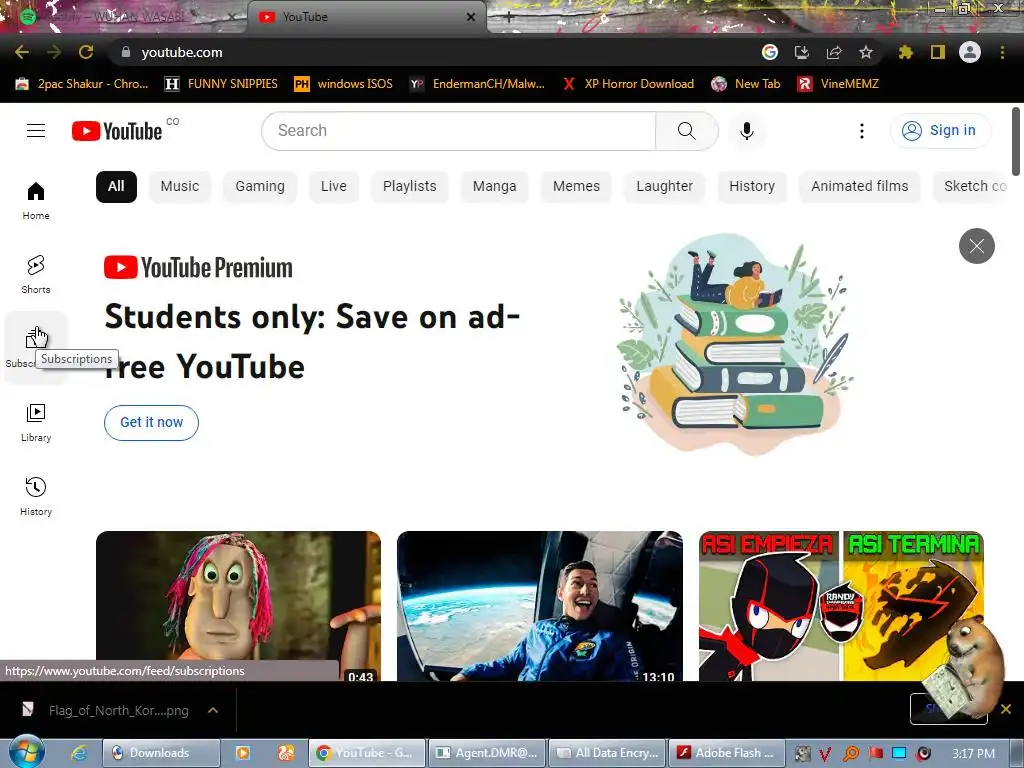This screenshot has width=1024, height=768.
Task: Play the astronaut in space video thumbnail
Action: tap(540, 606)
